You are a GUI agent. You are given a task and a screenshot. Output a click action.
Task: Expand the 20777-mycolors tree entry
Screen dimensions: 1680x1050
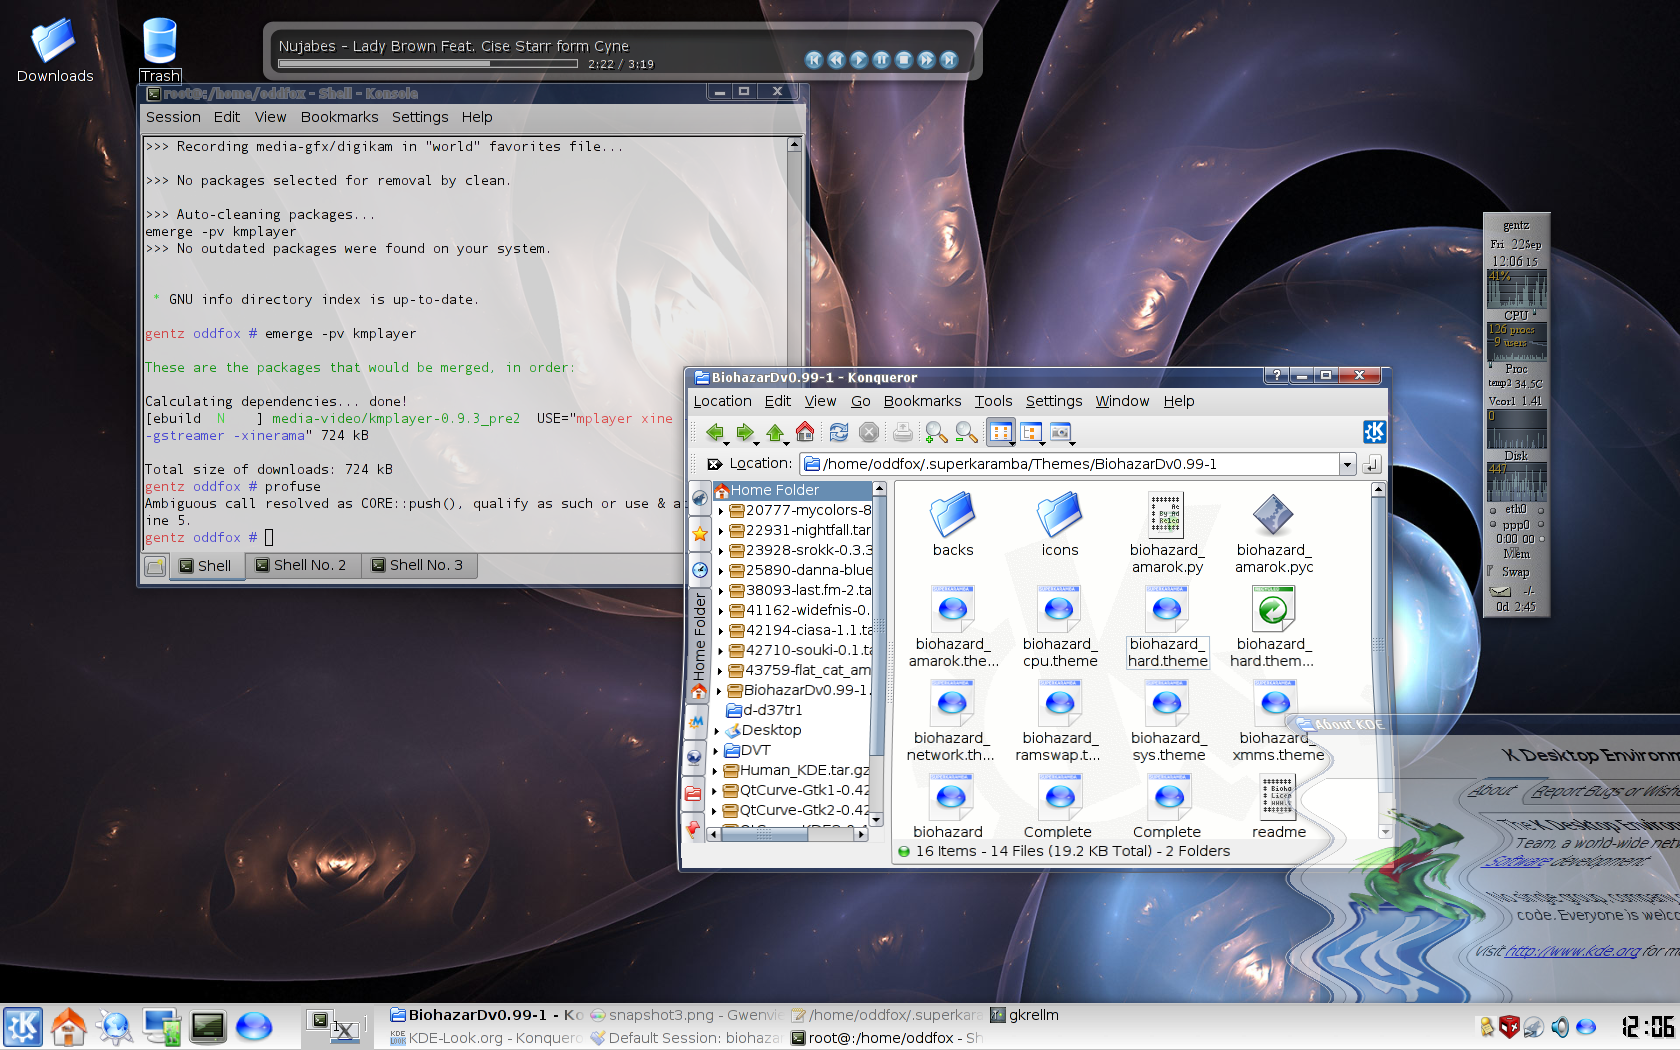[x=720, y=511]
